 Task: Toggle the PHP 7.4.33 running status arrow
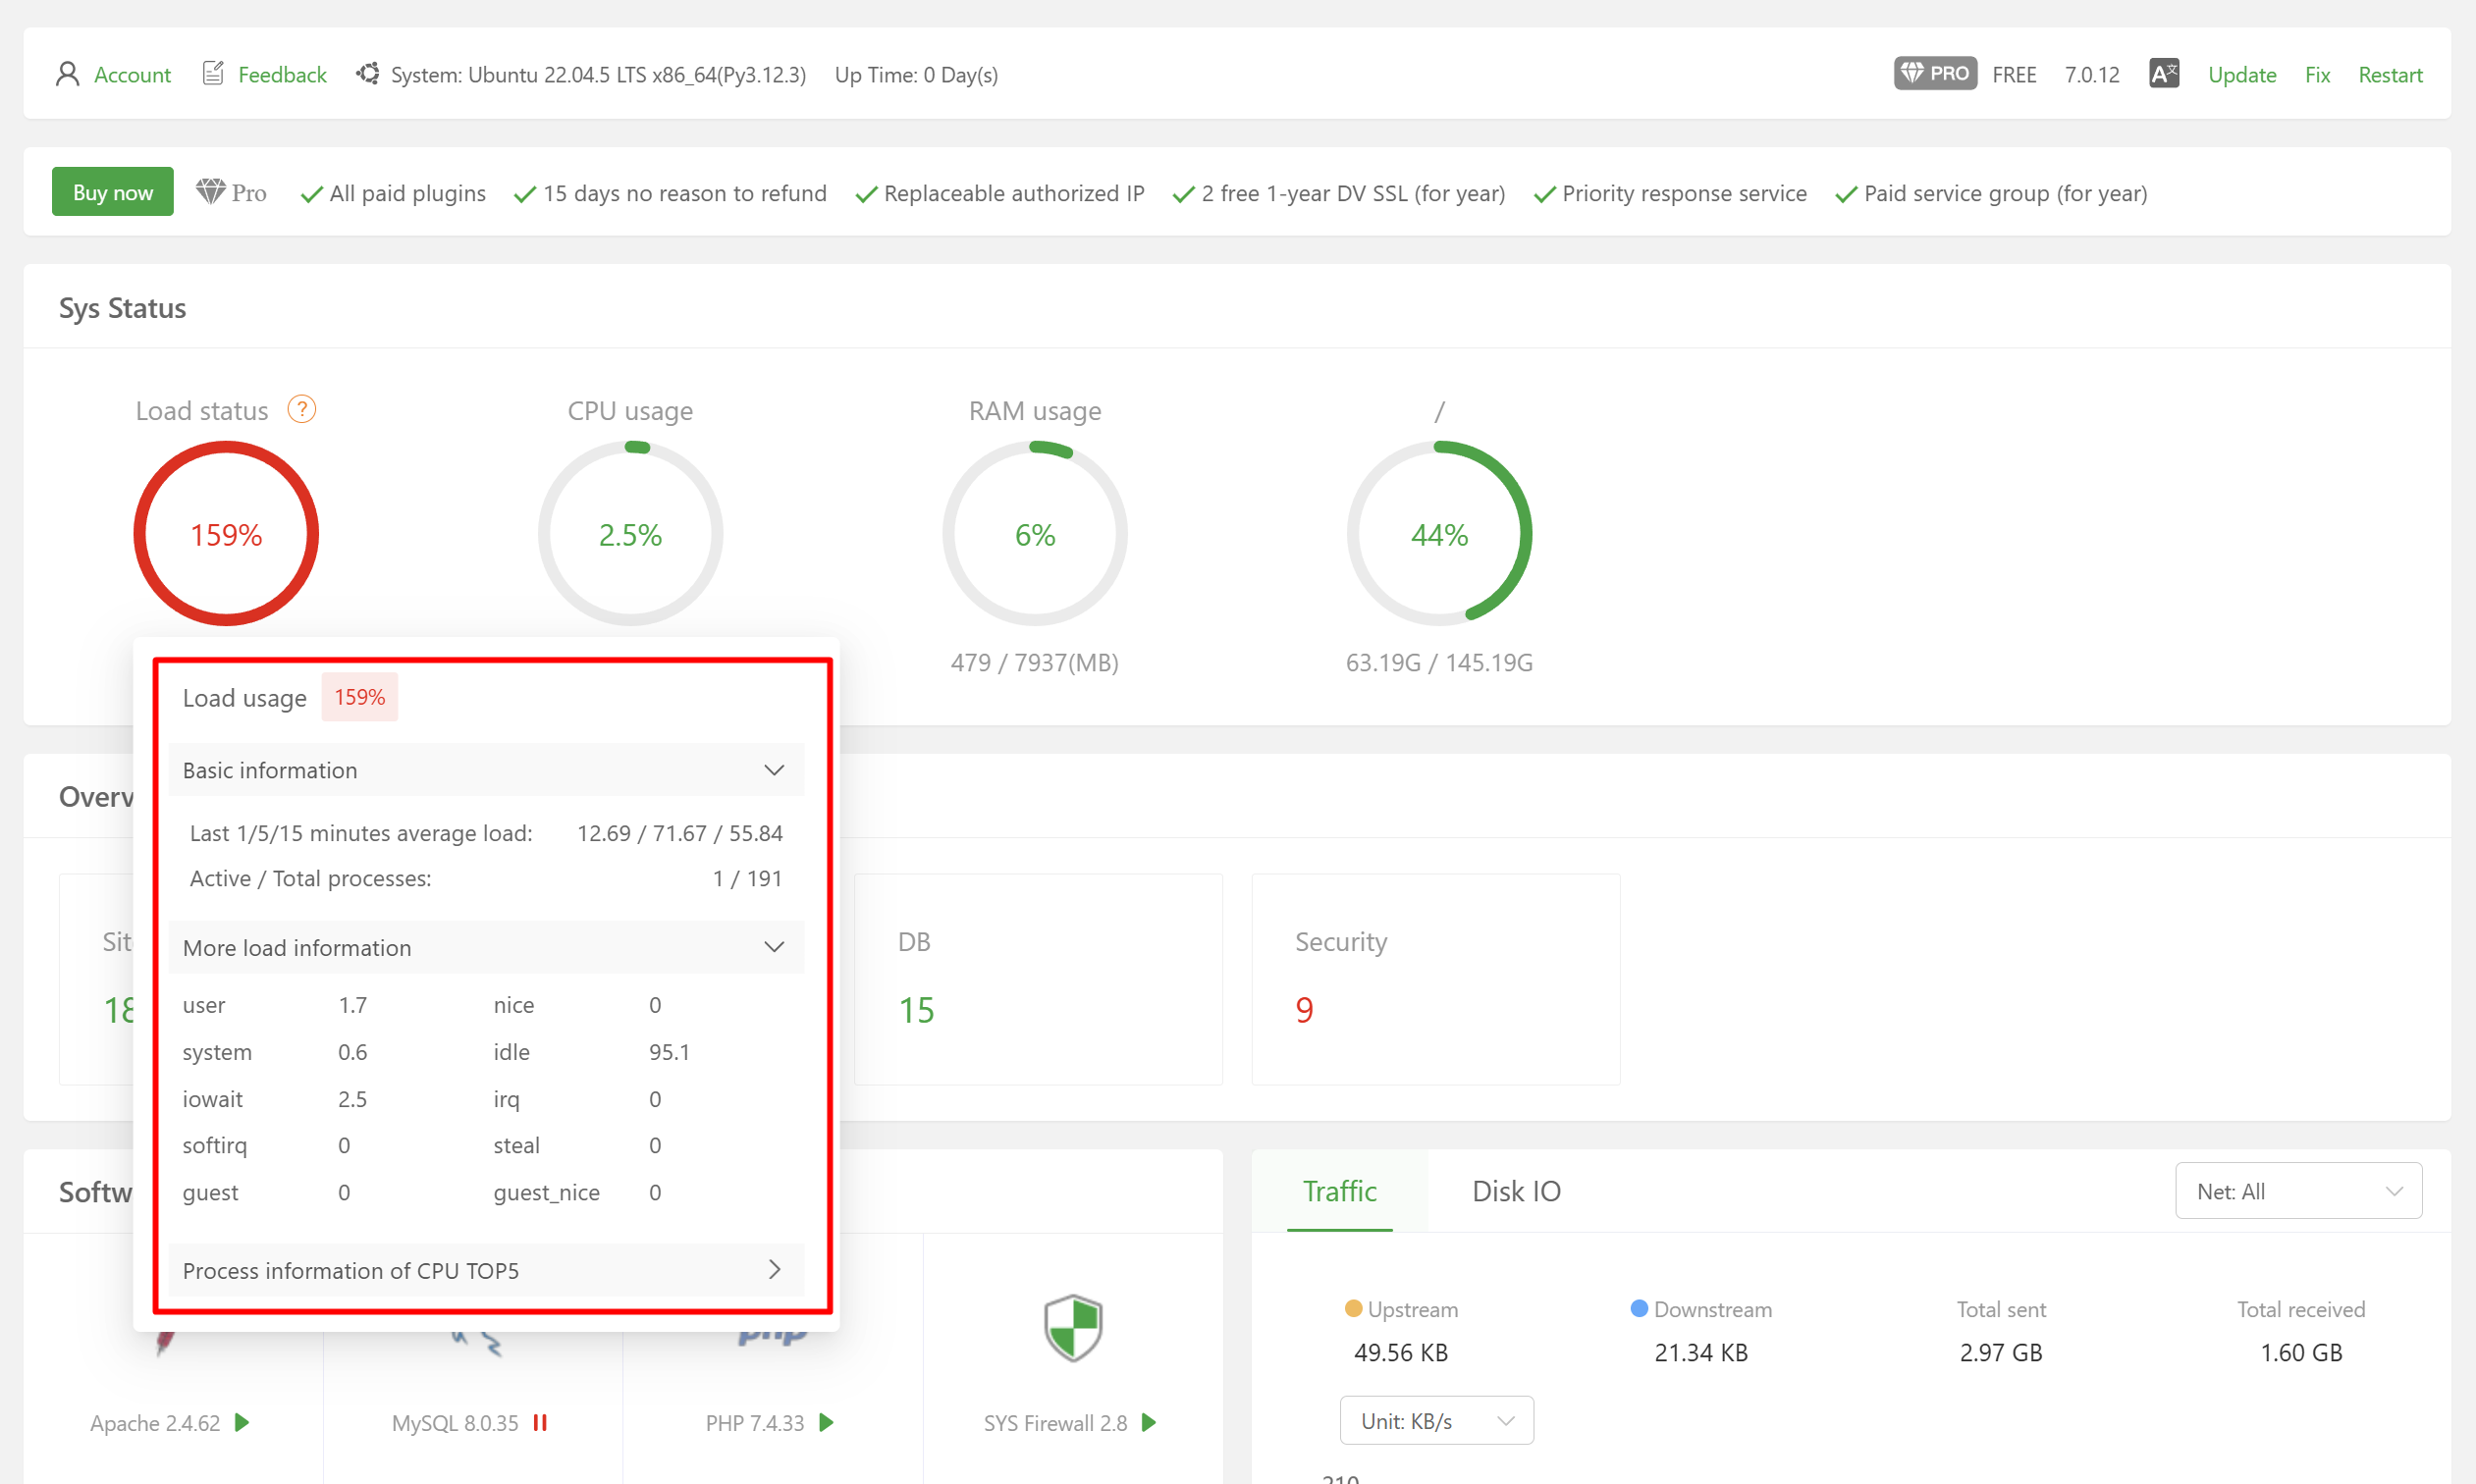[826, 1422]
